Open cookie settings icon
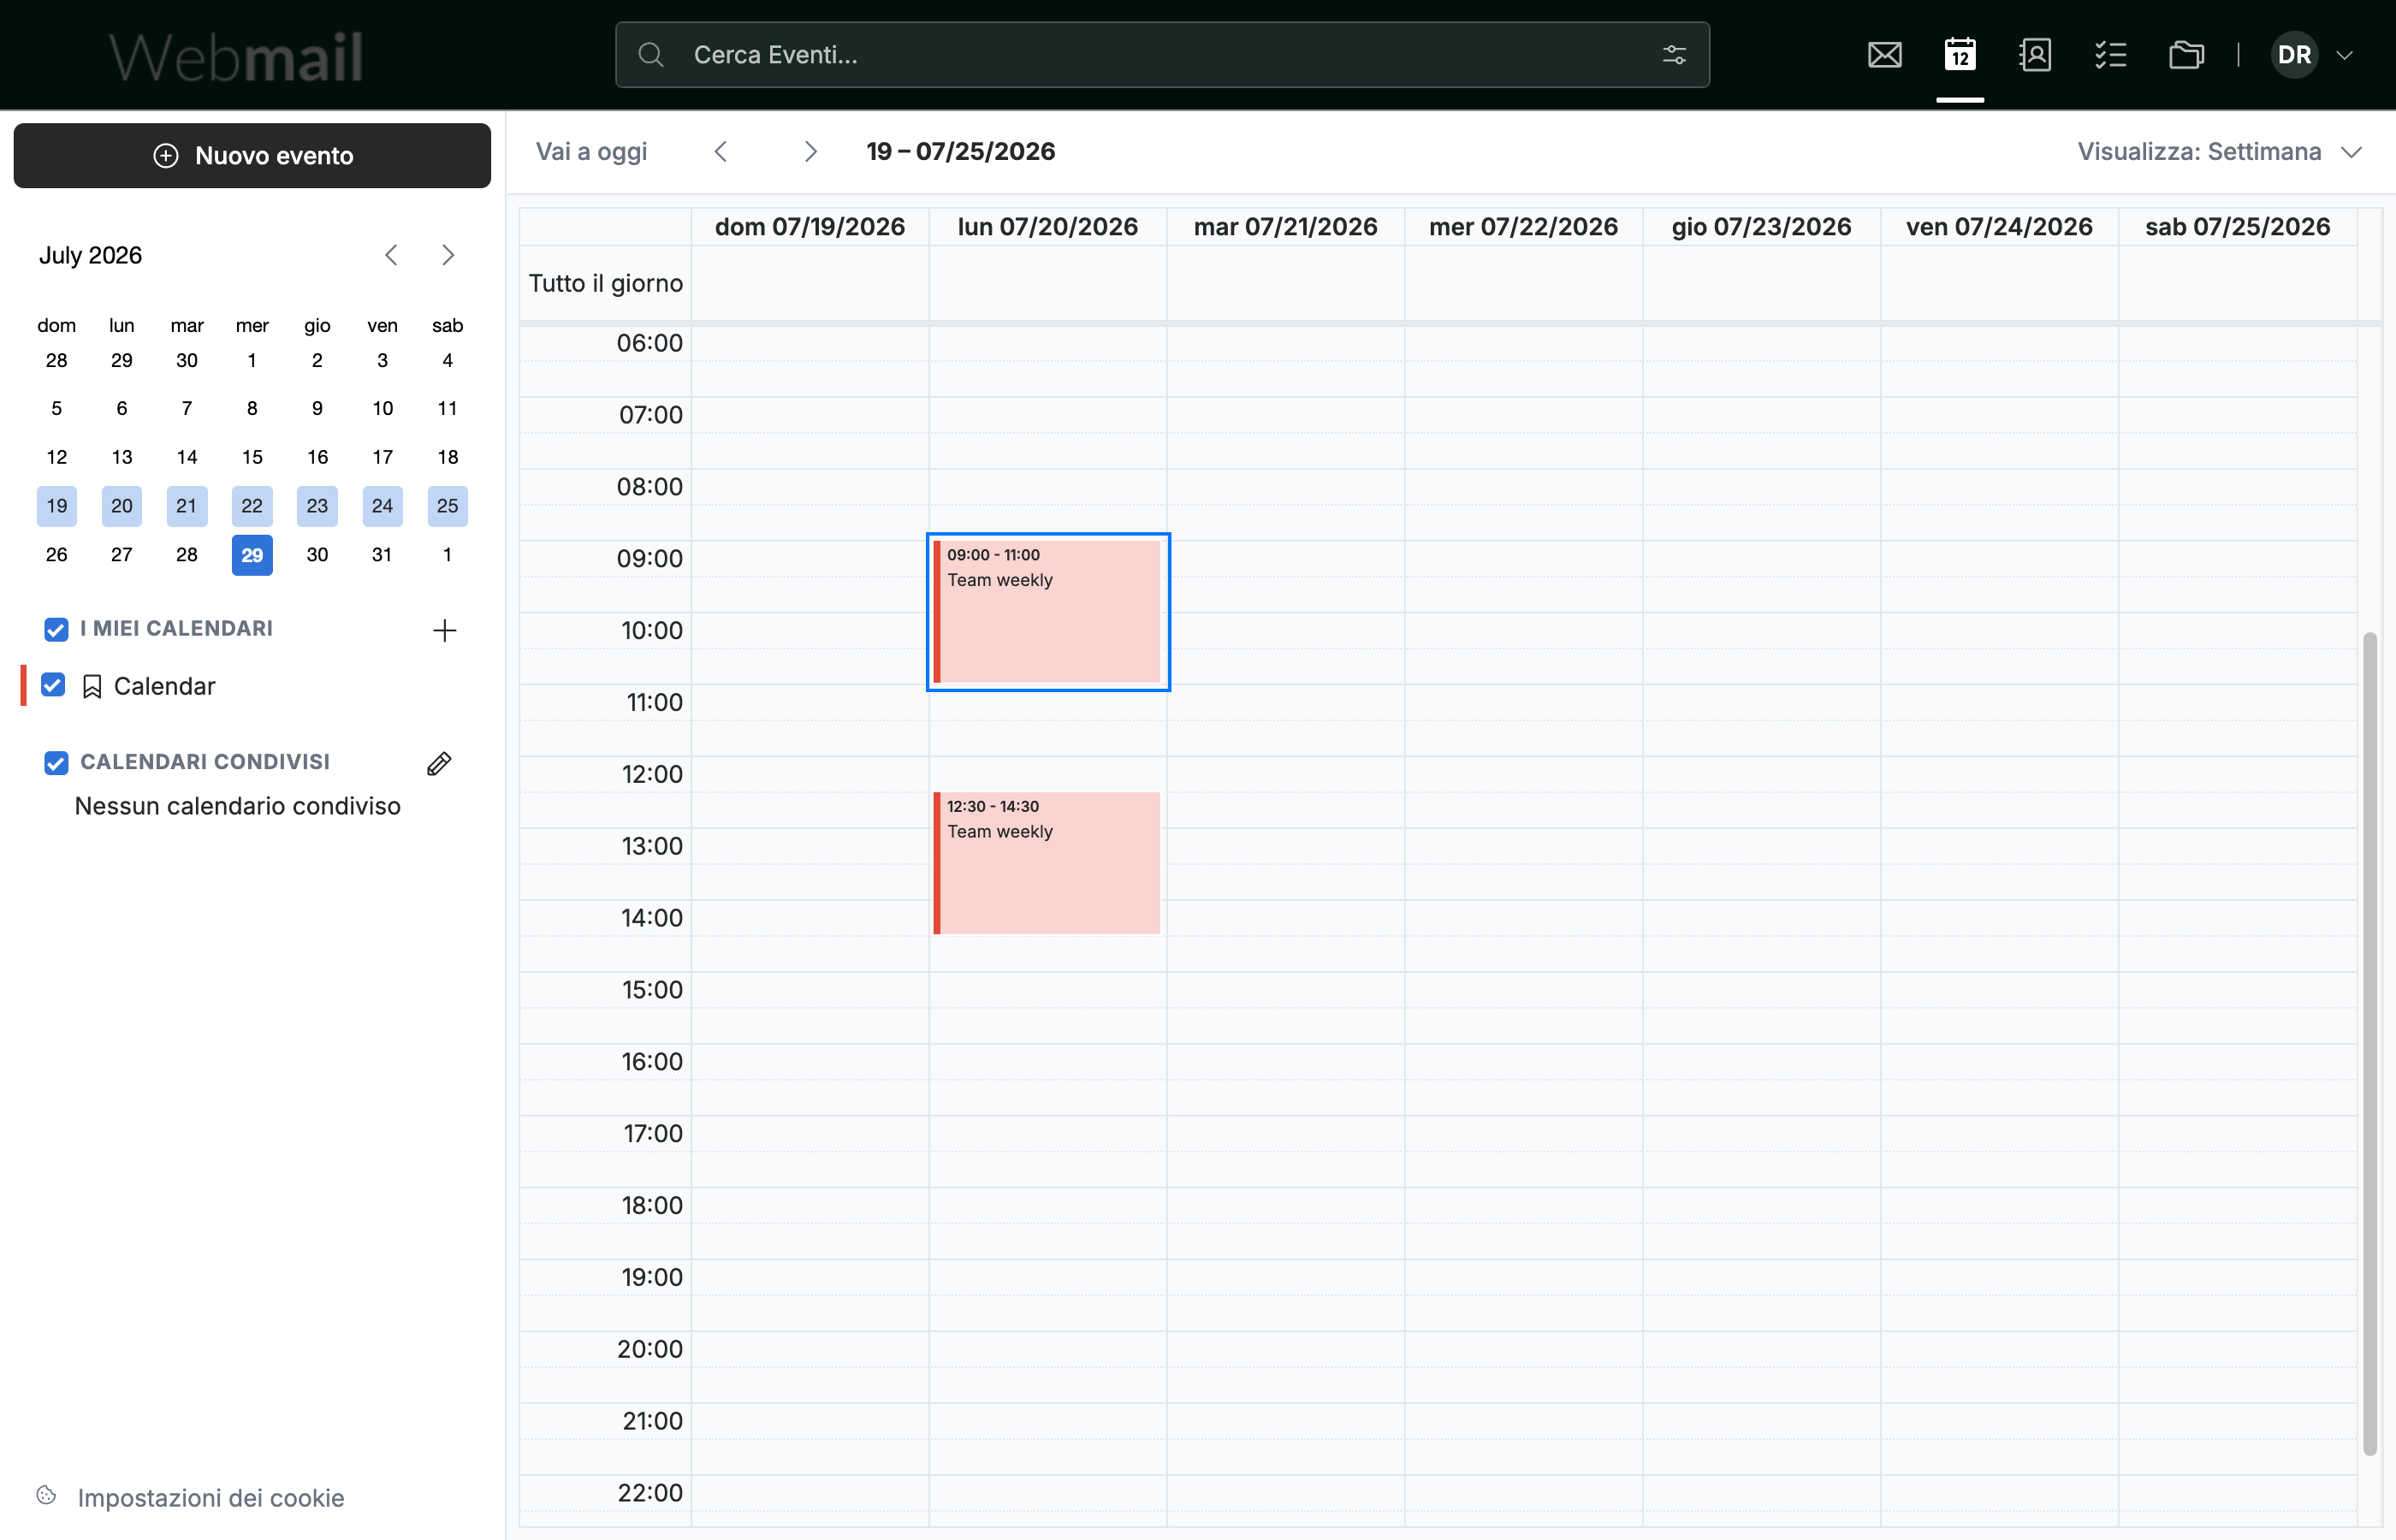The width and height of the screenshot is (2396, 1540). (x=47, y=1496)
